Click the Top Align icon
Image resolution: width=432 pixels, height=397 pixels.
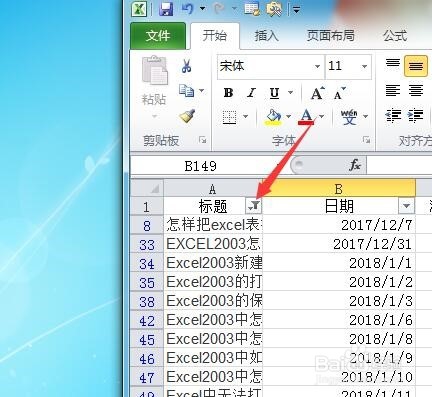pyautogui.click(x=393, y=64)
